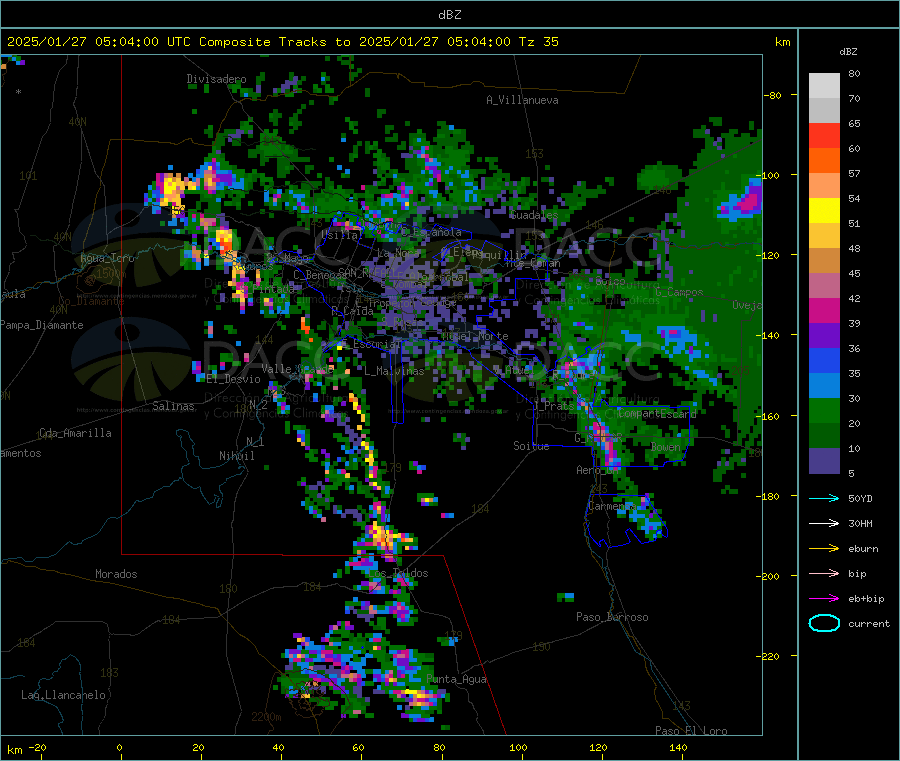Screen dimensions: 900x761
Task: Click the 'Bowen' map label
Action: 666,446
